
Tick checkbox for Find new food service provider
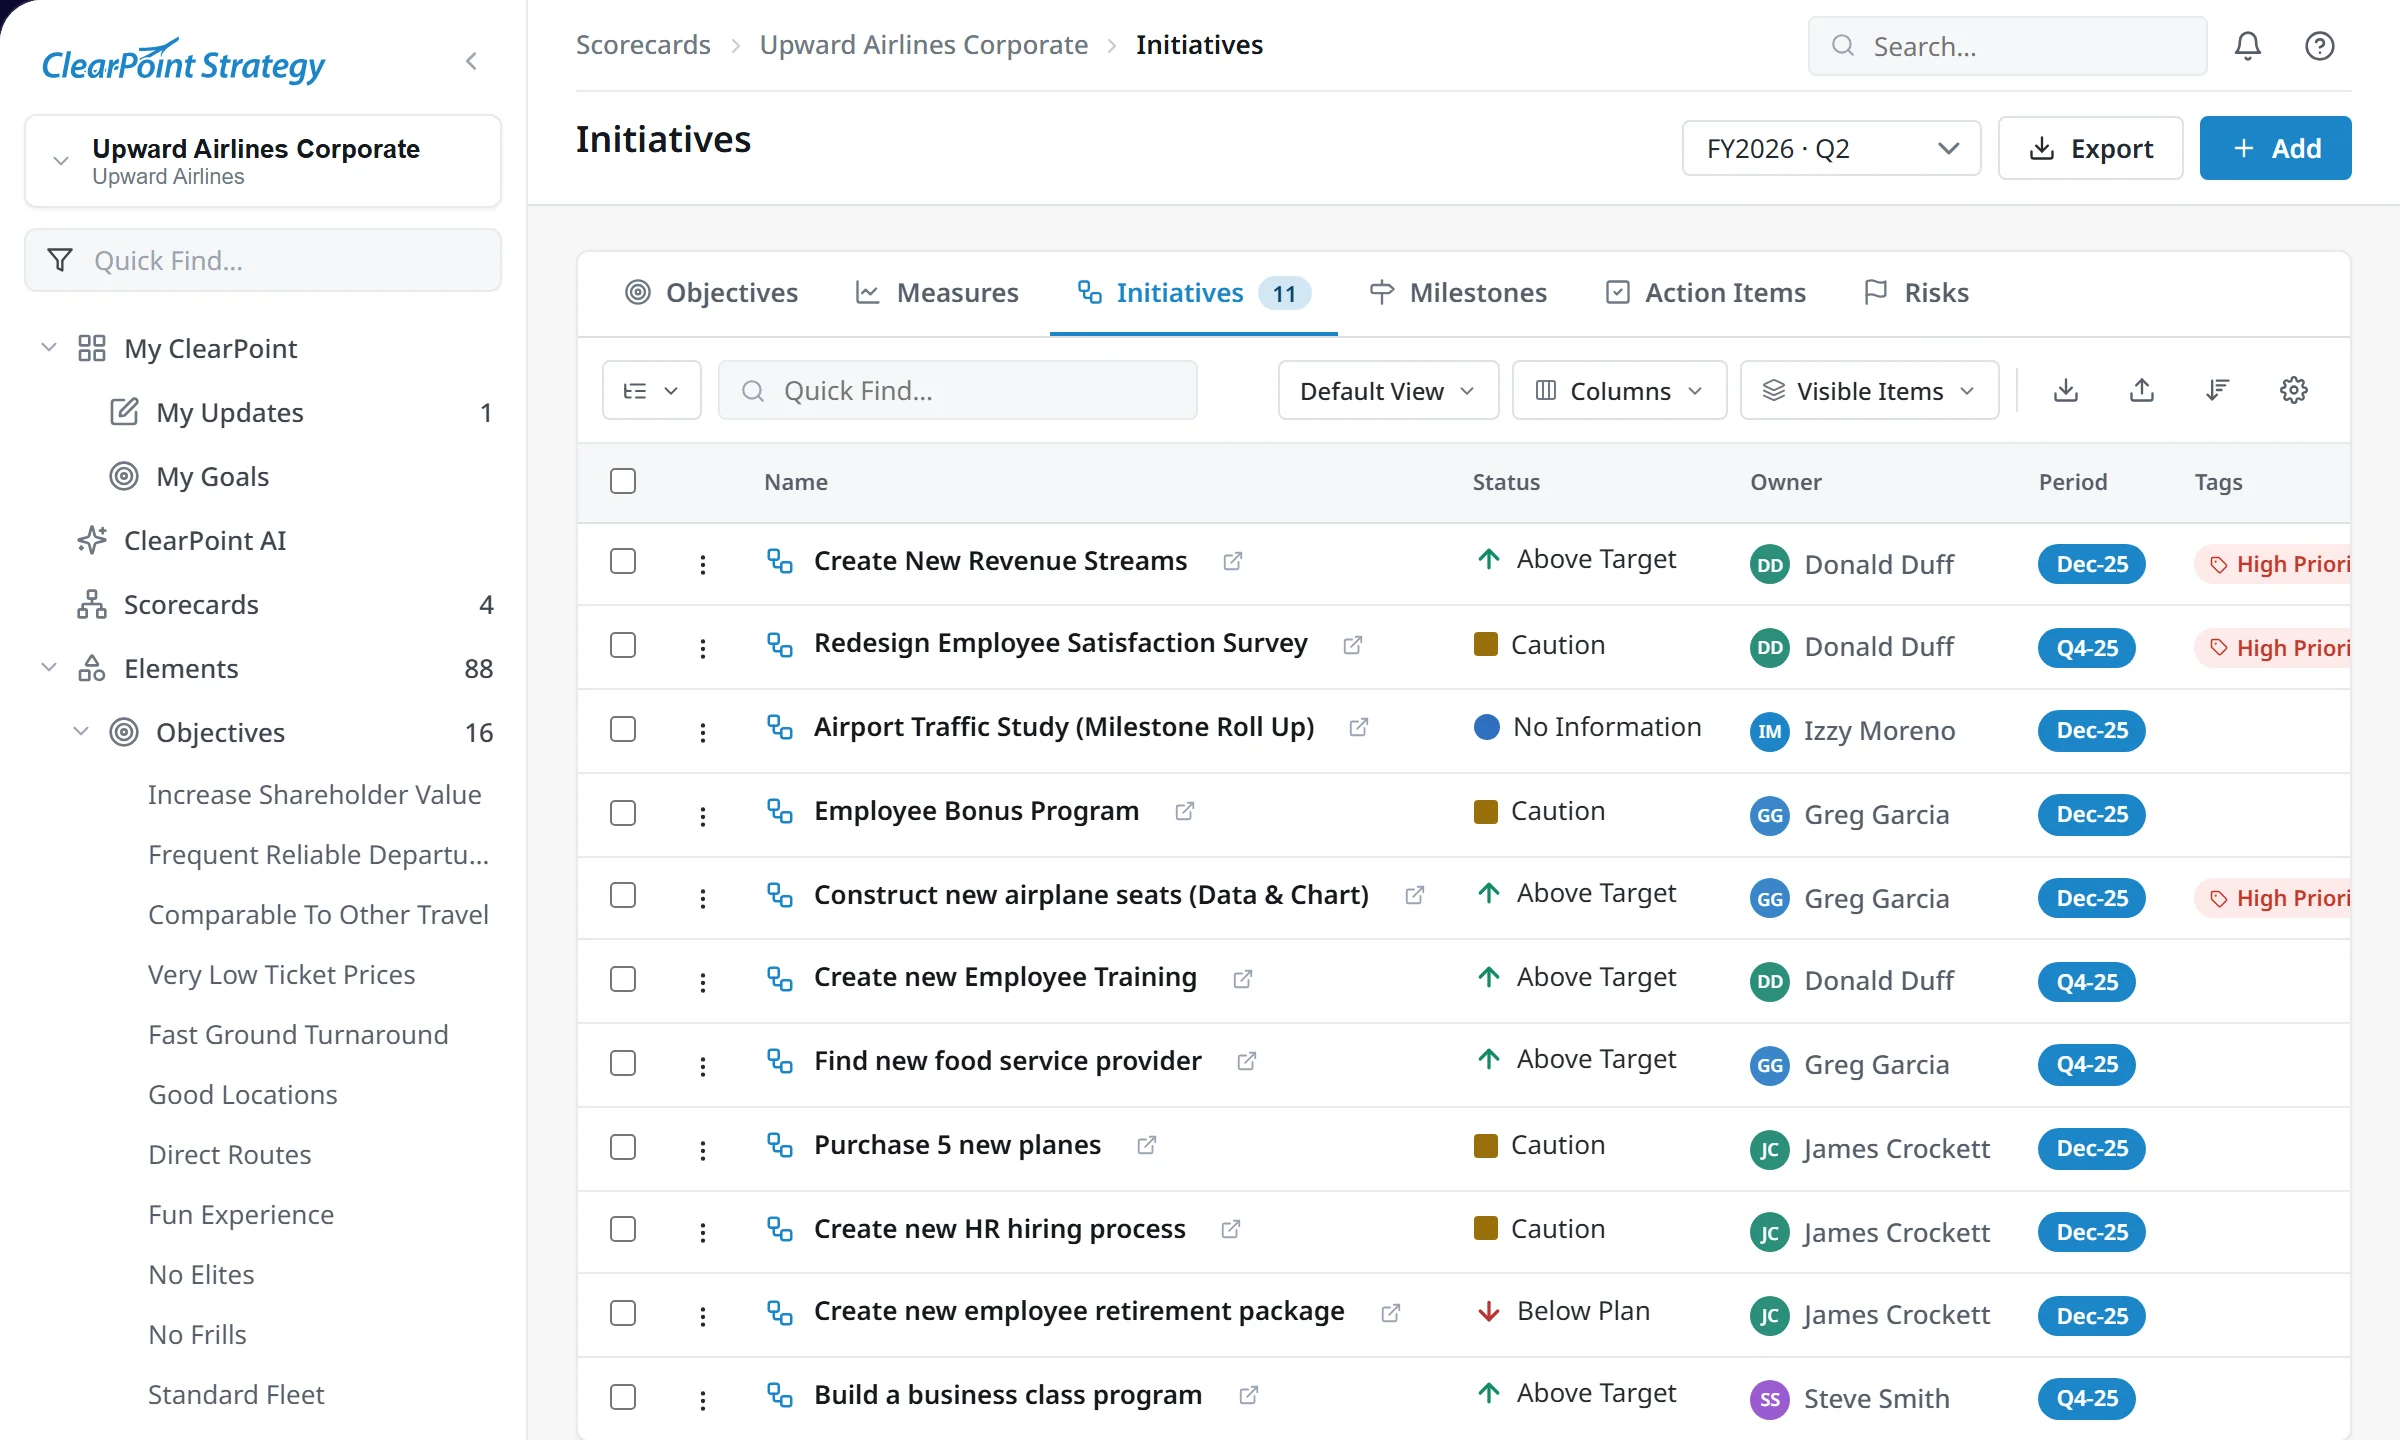click(x=623, y=1063)
